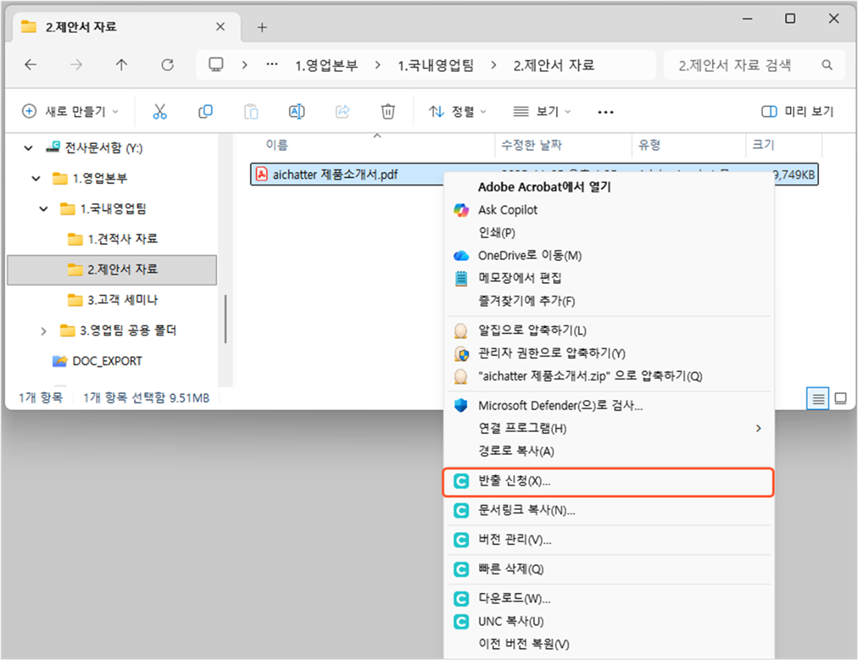Switch to large thumbnails view icon in status bar
The image size is (858, 660).
pyautogui.click(x=840, y=398)
